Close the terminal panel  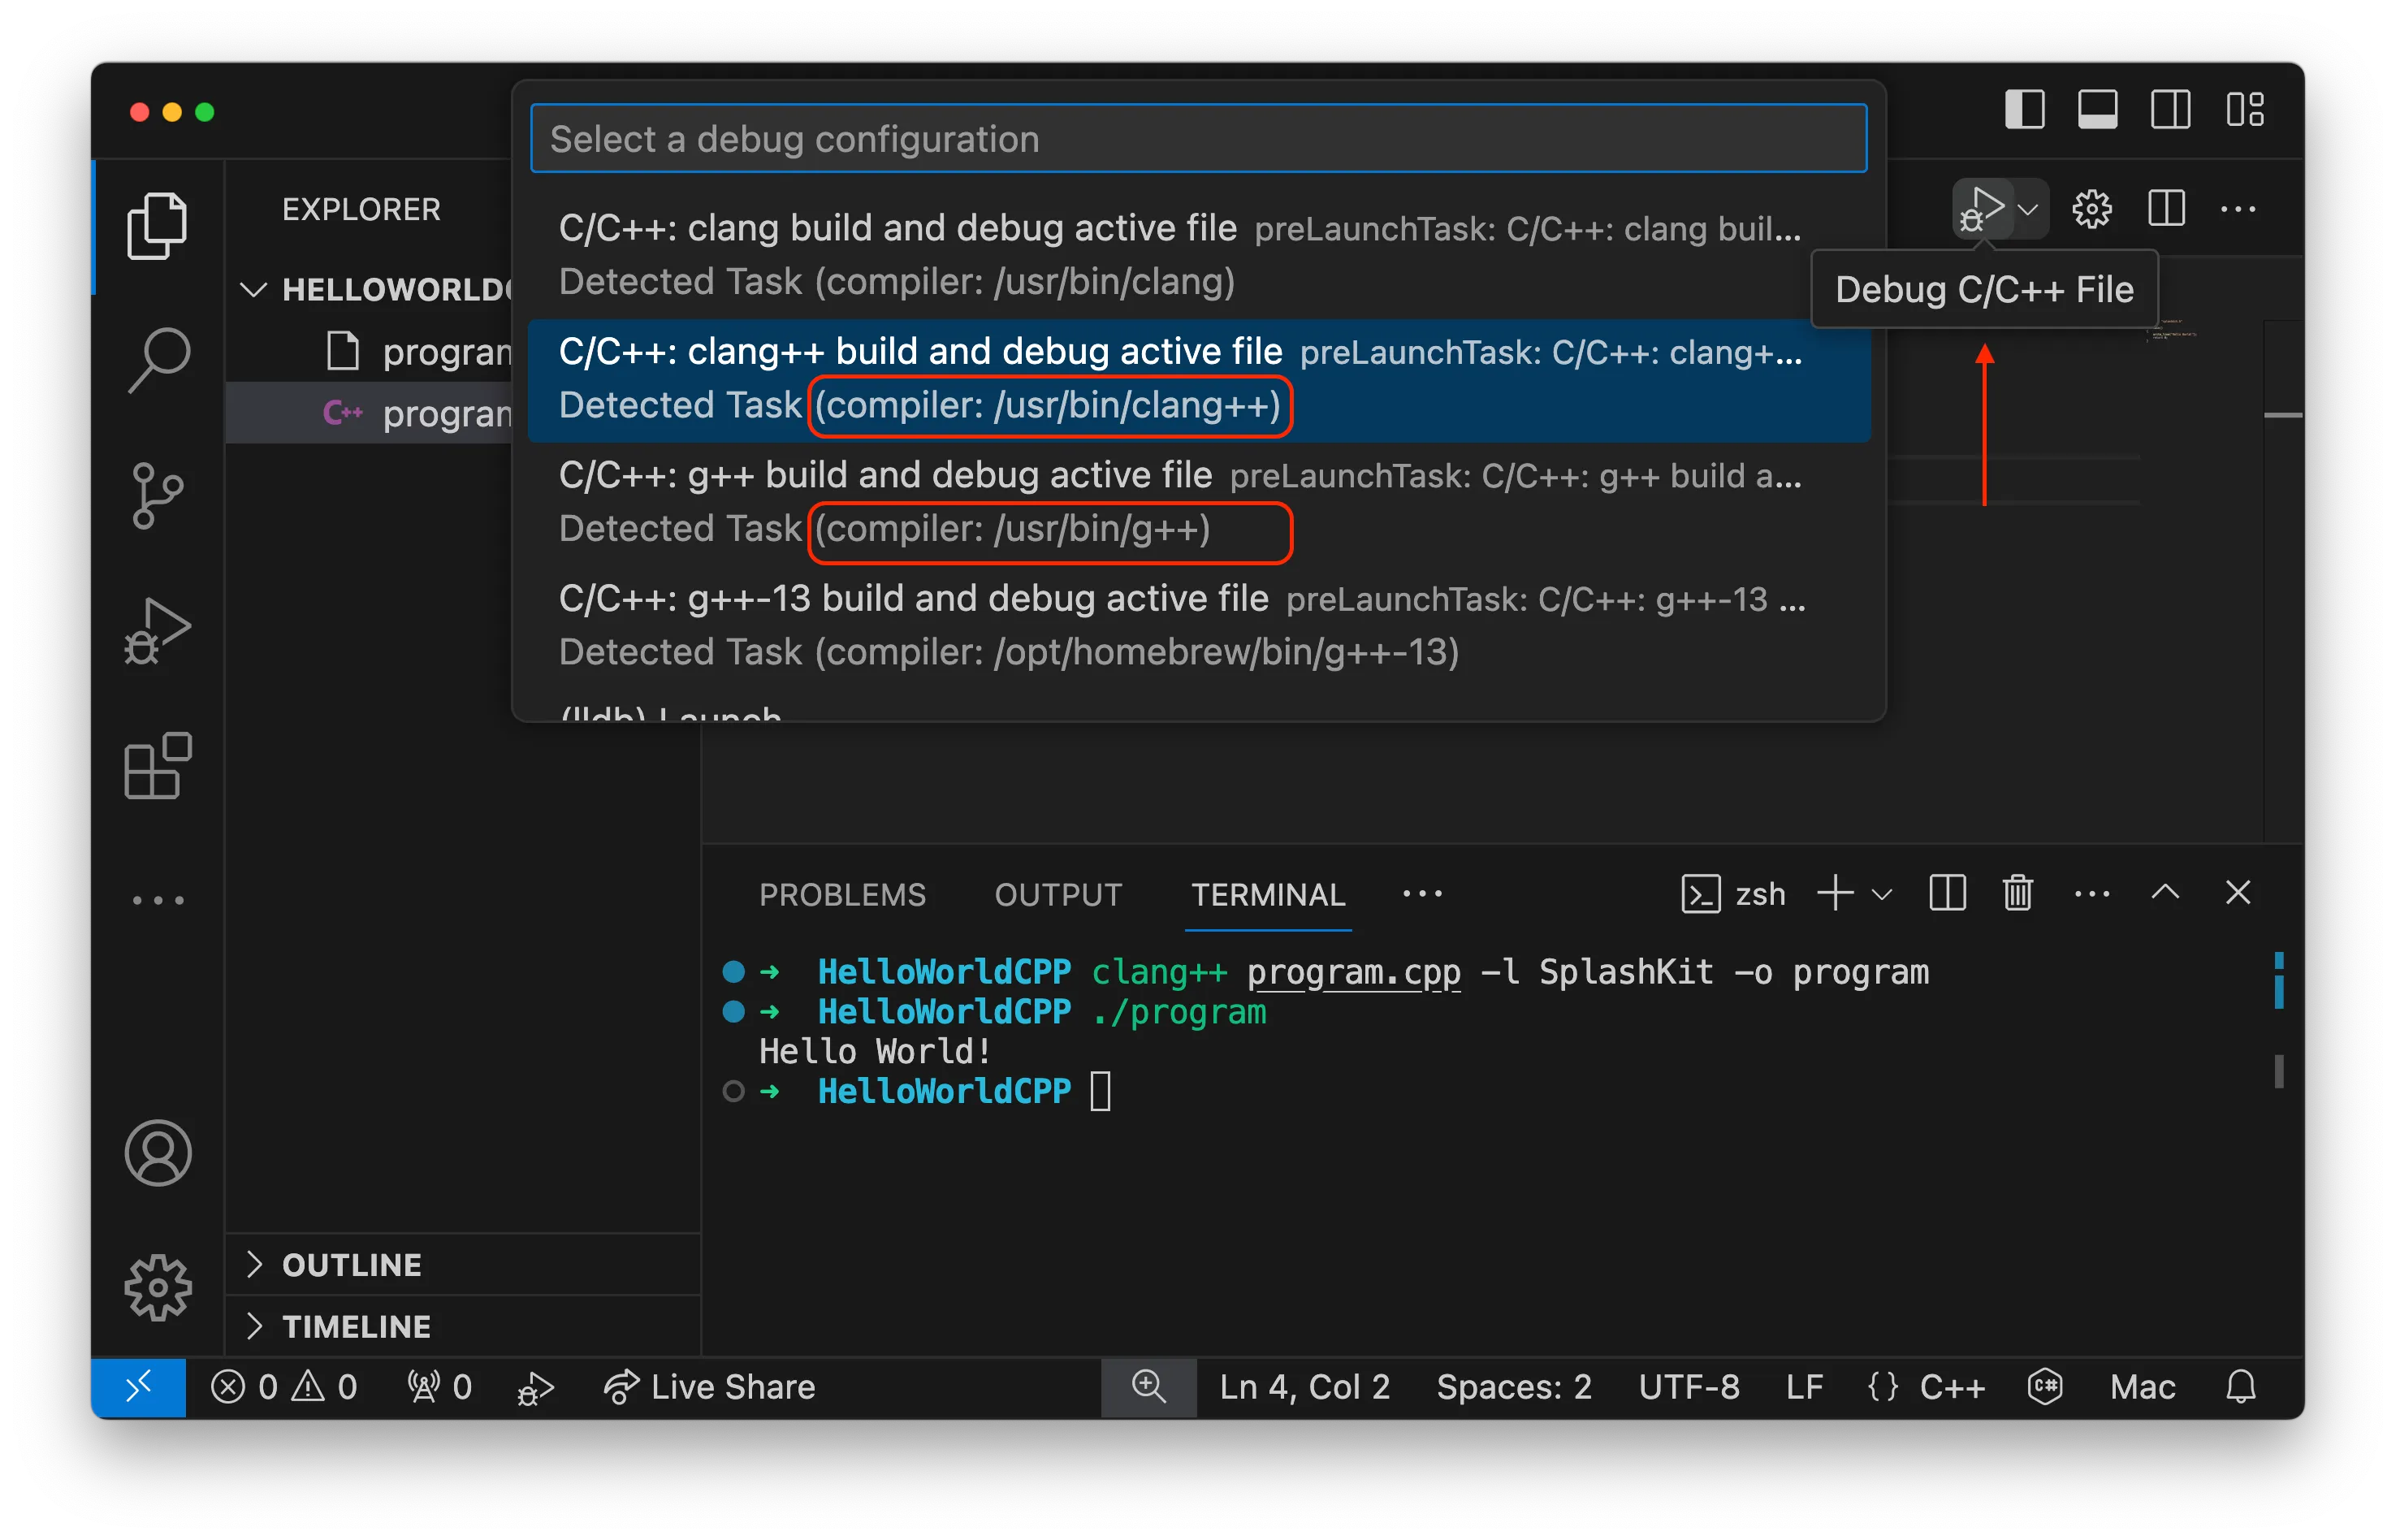pos(2237,892)
